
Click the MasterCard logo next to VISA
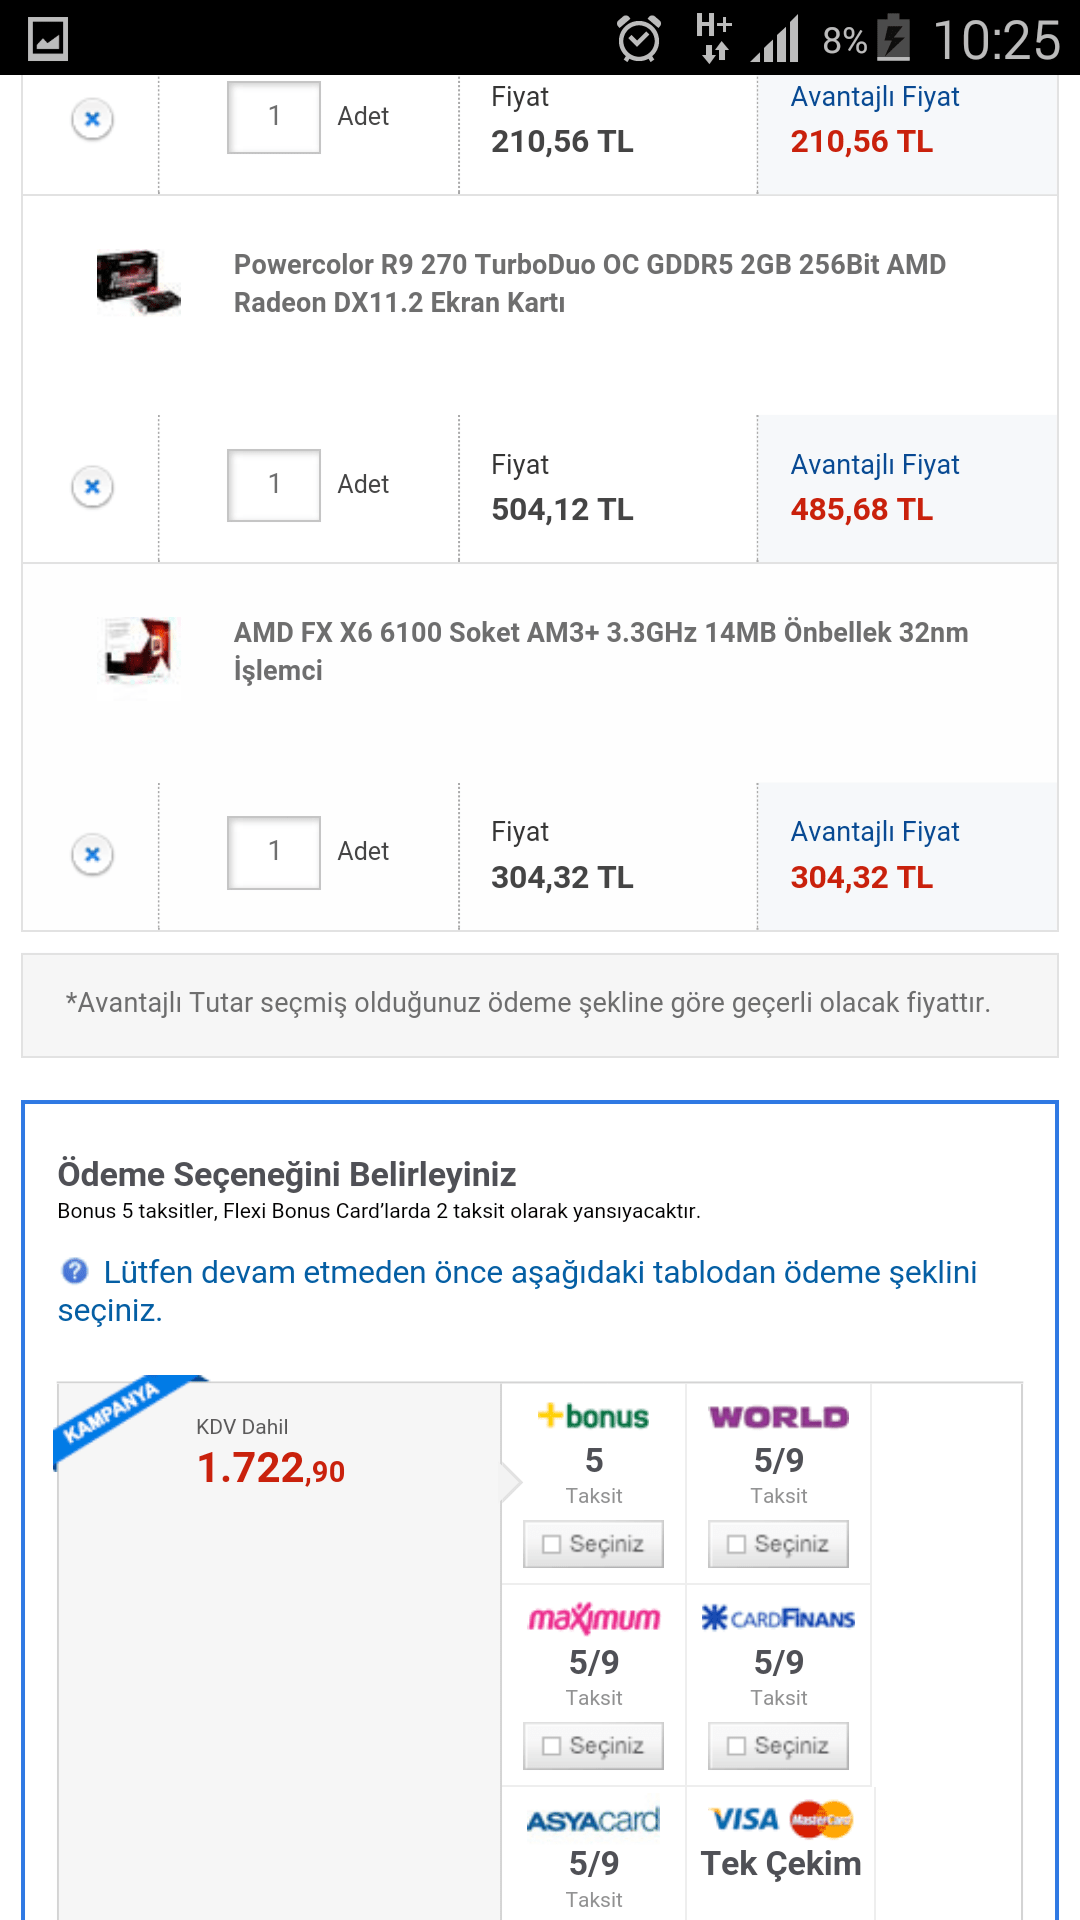point(820,1819)
